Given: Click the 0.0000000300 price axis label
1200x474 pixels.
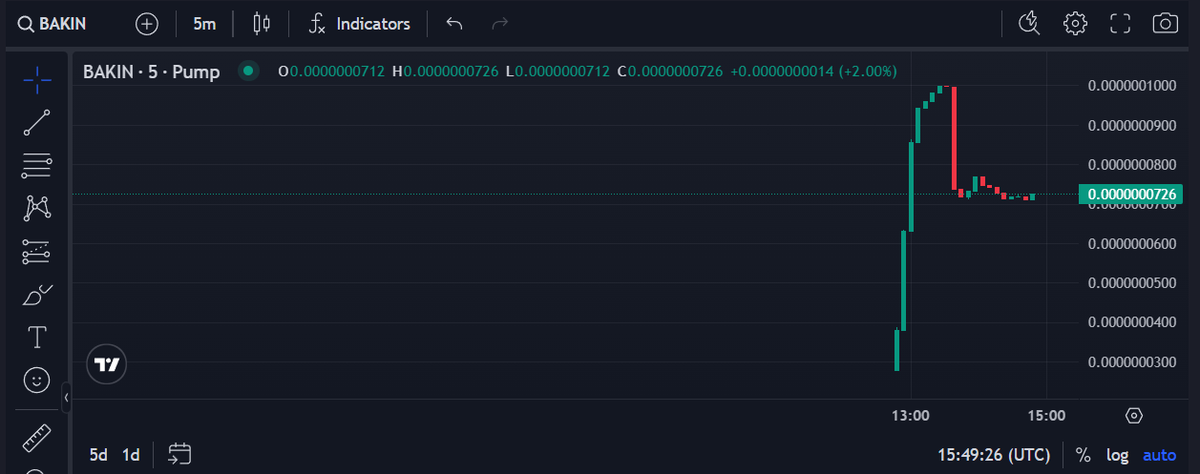Looking at the screenshot, I should [x=1132, y=361].
